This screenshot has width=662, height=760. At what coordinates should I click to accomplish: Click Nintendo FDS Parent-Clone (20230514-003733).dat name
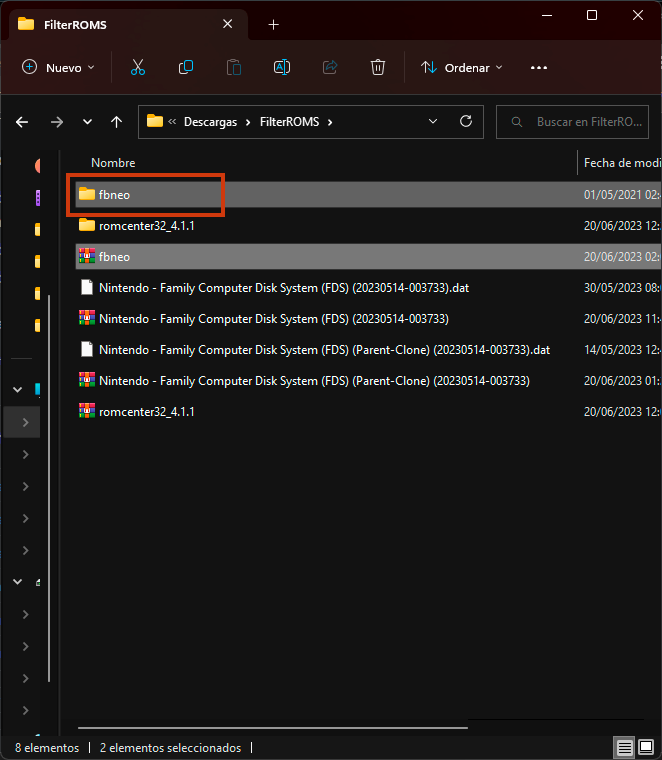[x=324, y=349]
